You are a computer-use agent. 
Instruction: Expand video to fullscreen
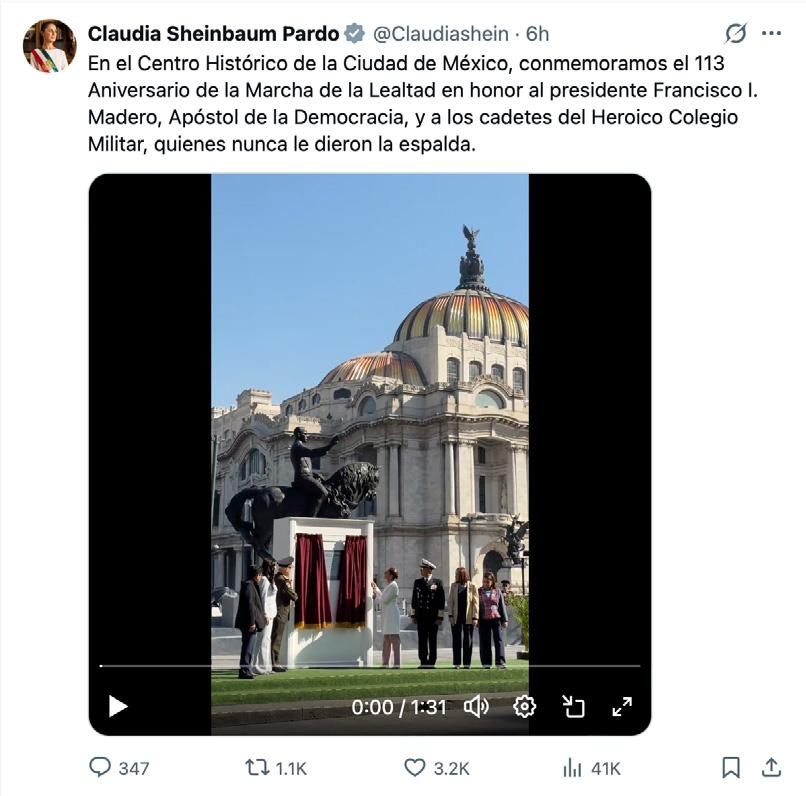[622, 707]
